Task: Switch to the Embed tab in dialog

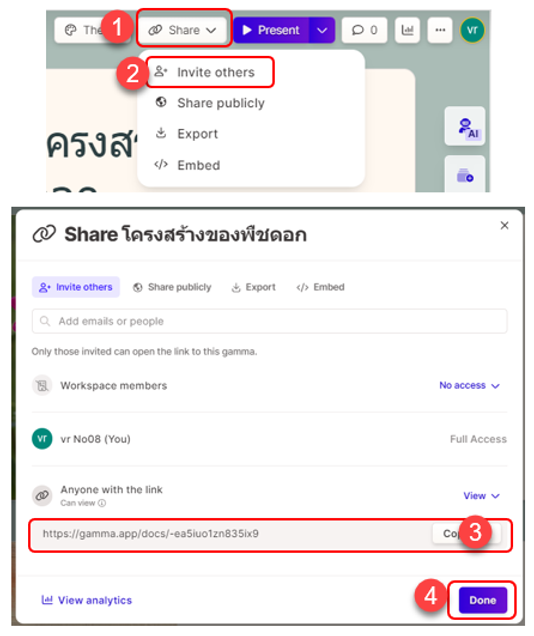Action: coord(320,287)
